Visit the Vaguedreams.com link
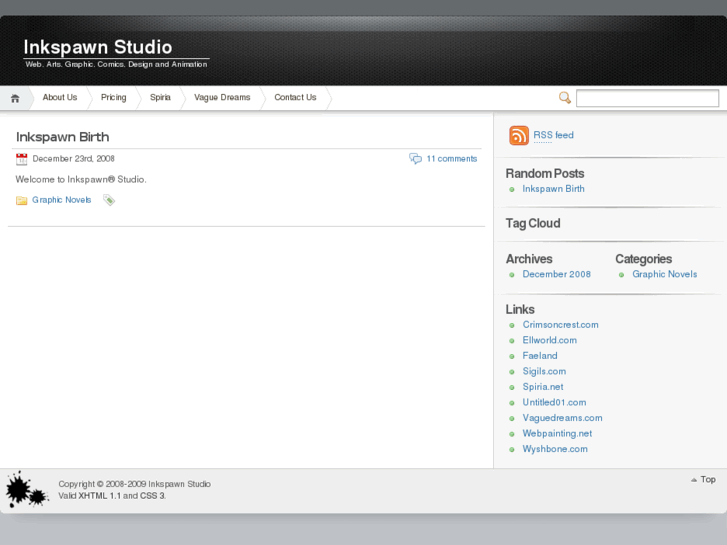Viewport: 727px width, 545px height. tap(562, 418)
